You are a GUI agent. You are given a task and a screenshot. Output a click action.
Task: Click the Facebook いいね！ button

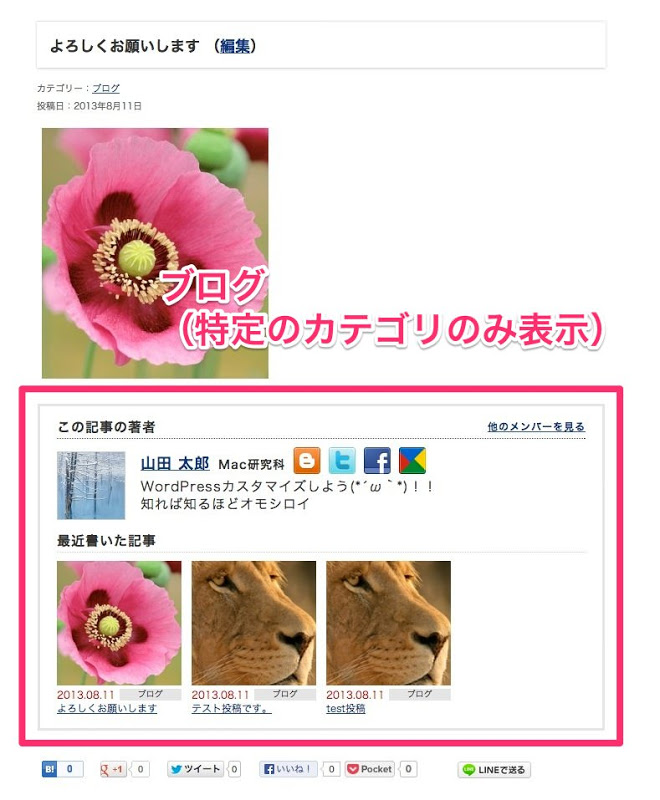click(x=288, y=769)
